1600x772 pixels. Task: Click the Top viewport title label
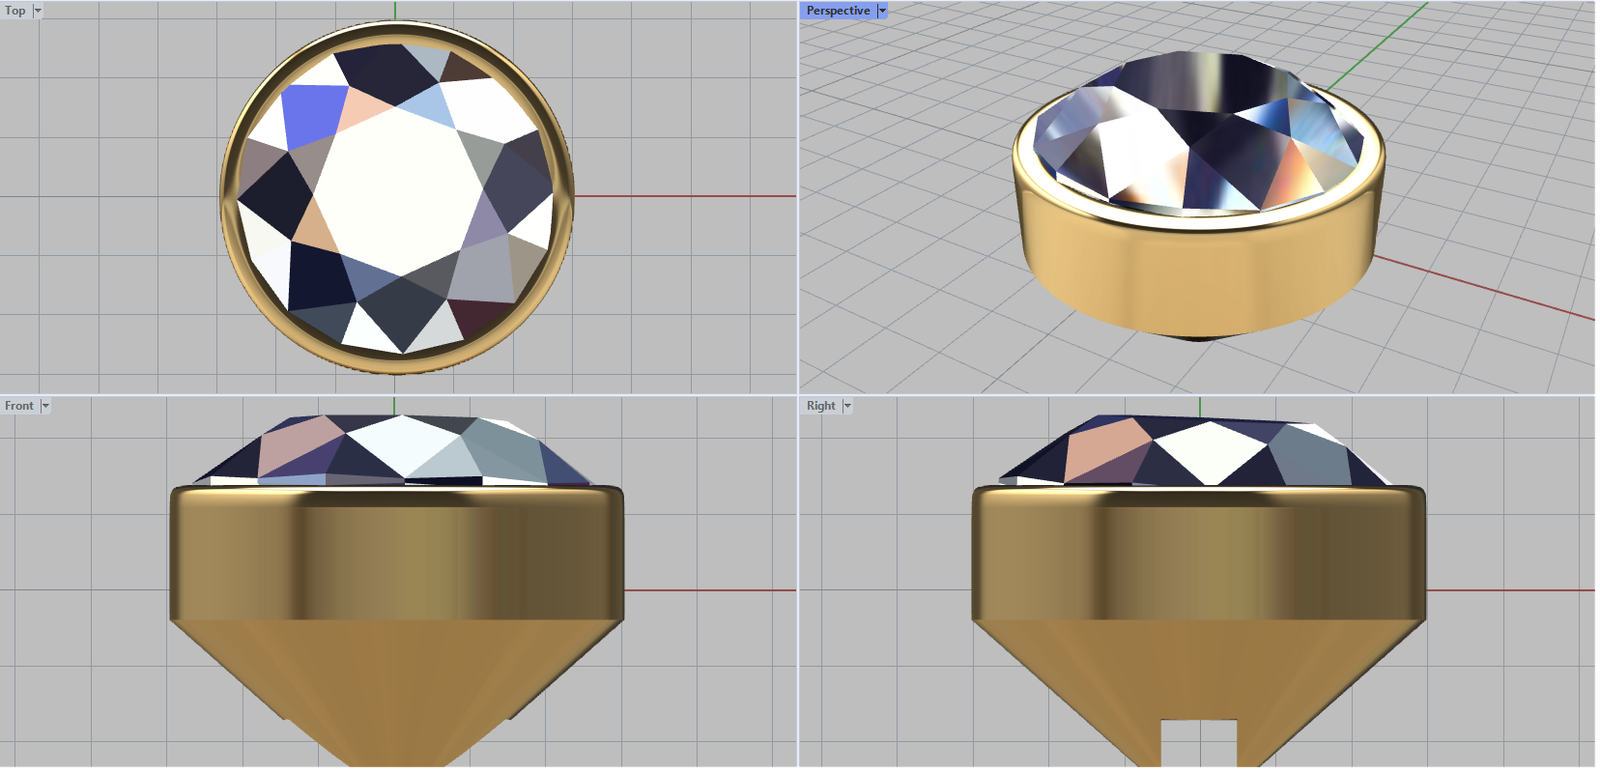tap(15, 11)
